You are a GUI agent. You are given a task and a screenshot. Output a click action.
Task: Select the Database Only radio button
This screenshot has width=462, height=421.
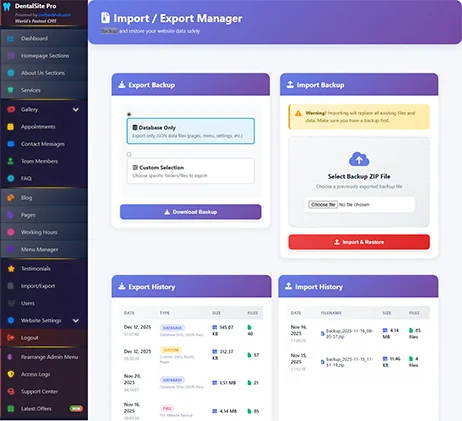tap(129, 114)
